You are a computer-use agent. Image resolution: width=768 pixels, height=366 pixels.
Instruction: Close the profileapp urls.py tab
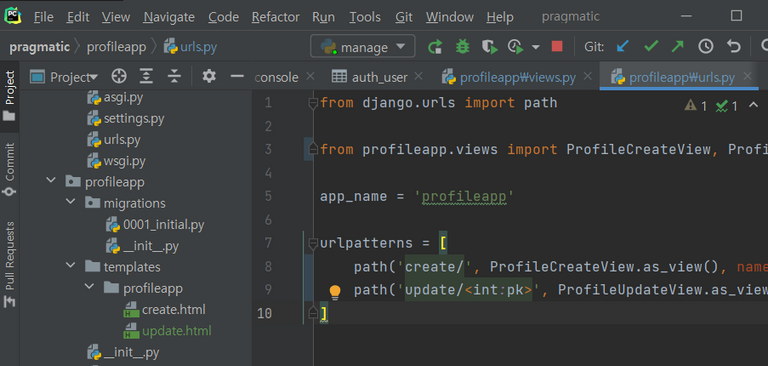747,76
